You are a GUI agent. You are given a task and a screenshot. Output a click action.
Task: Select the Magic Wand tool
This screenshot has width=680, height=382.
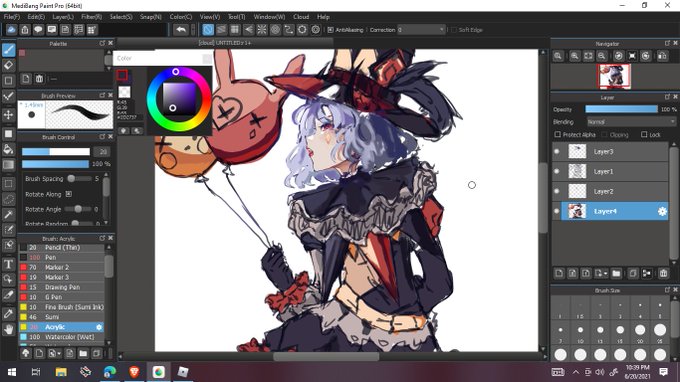tap(8, 214)
